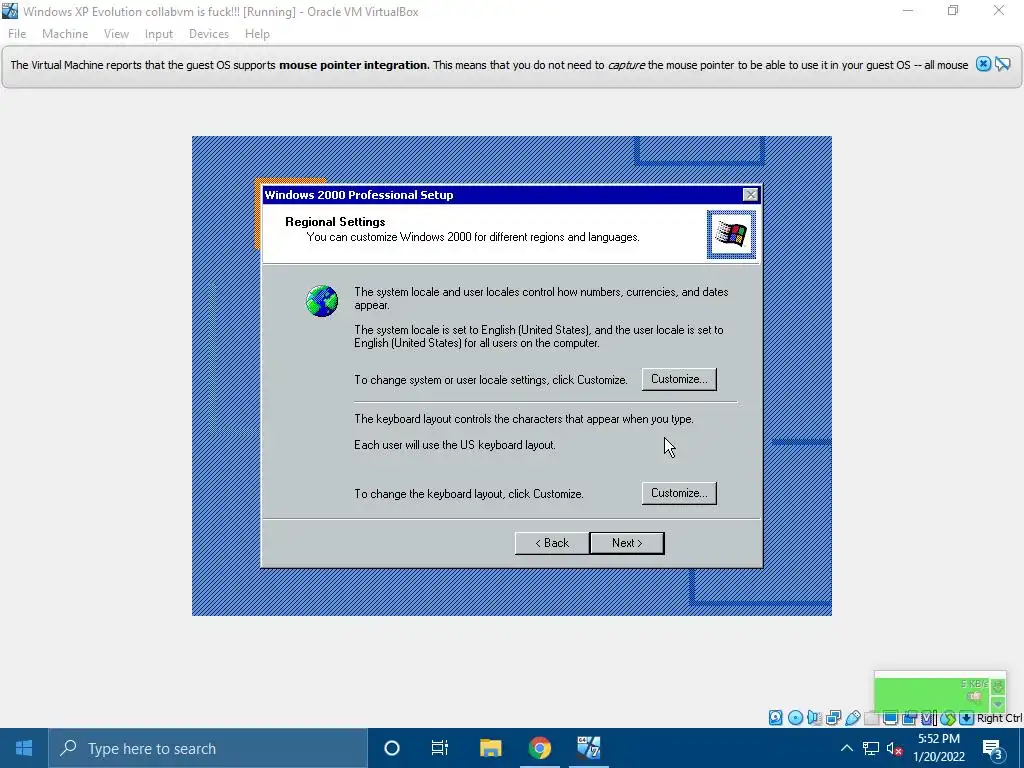1024x768 pixels.
Task: Click the do-not-show-again message icon
Action: pyautogui.click(x=1003, y=64)
